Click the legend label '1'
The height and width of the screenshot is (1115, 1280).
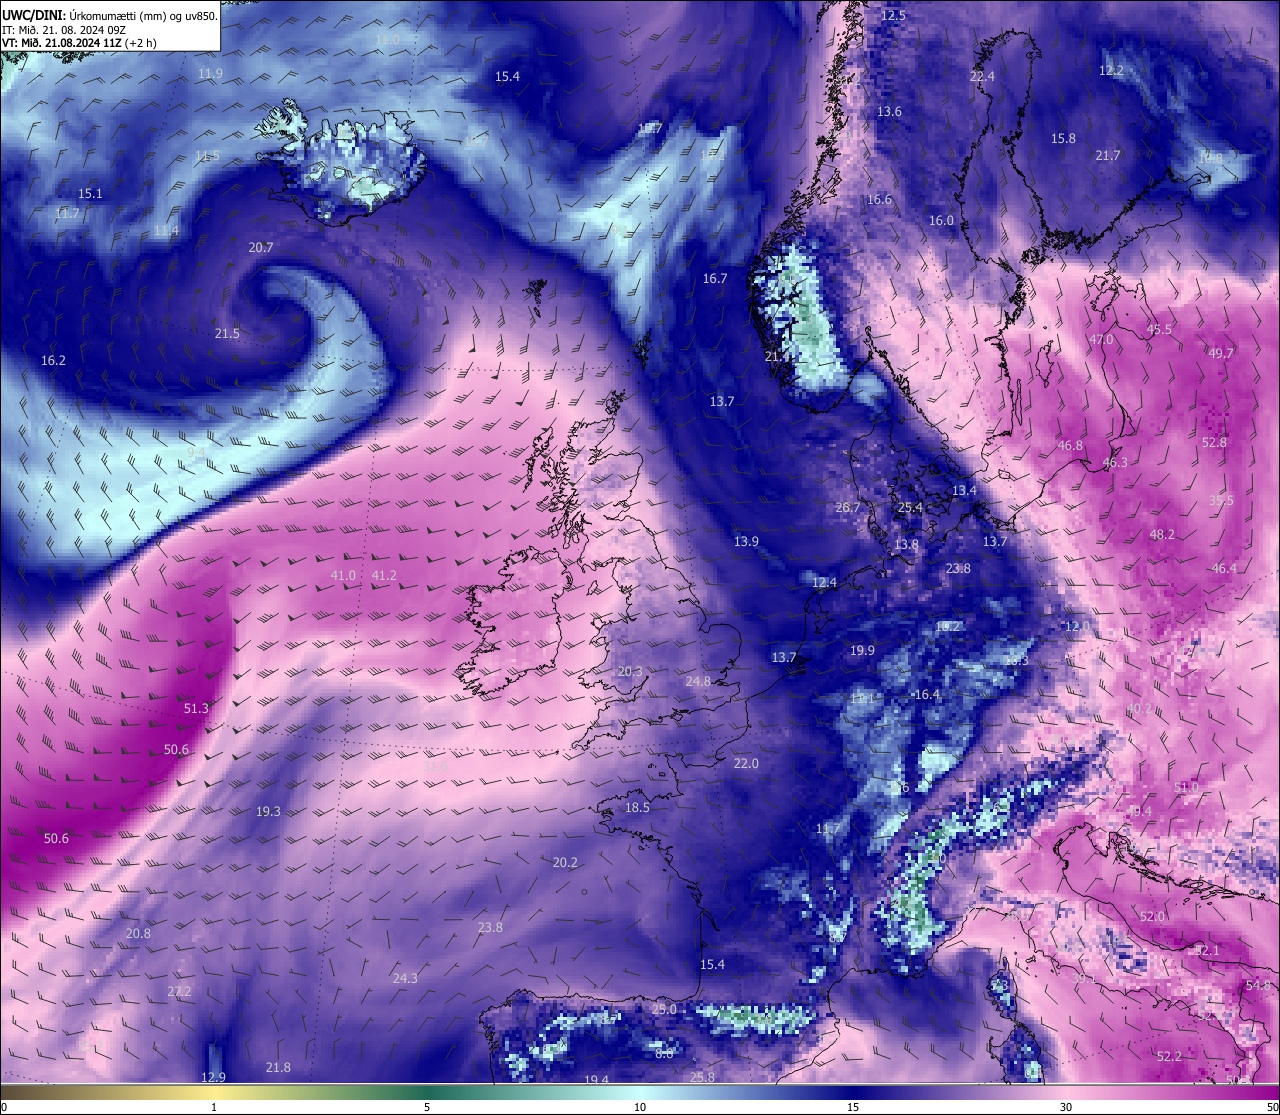(x=214, y=1107)
